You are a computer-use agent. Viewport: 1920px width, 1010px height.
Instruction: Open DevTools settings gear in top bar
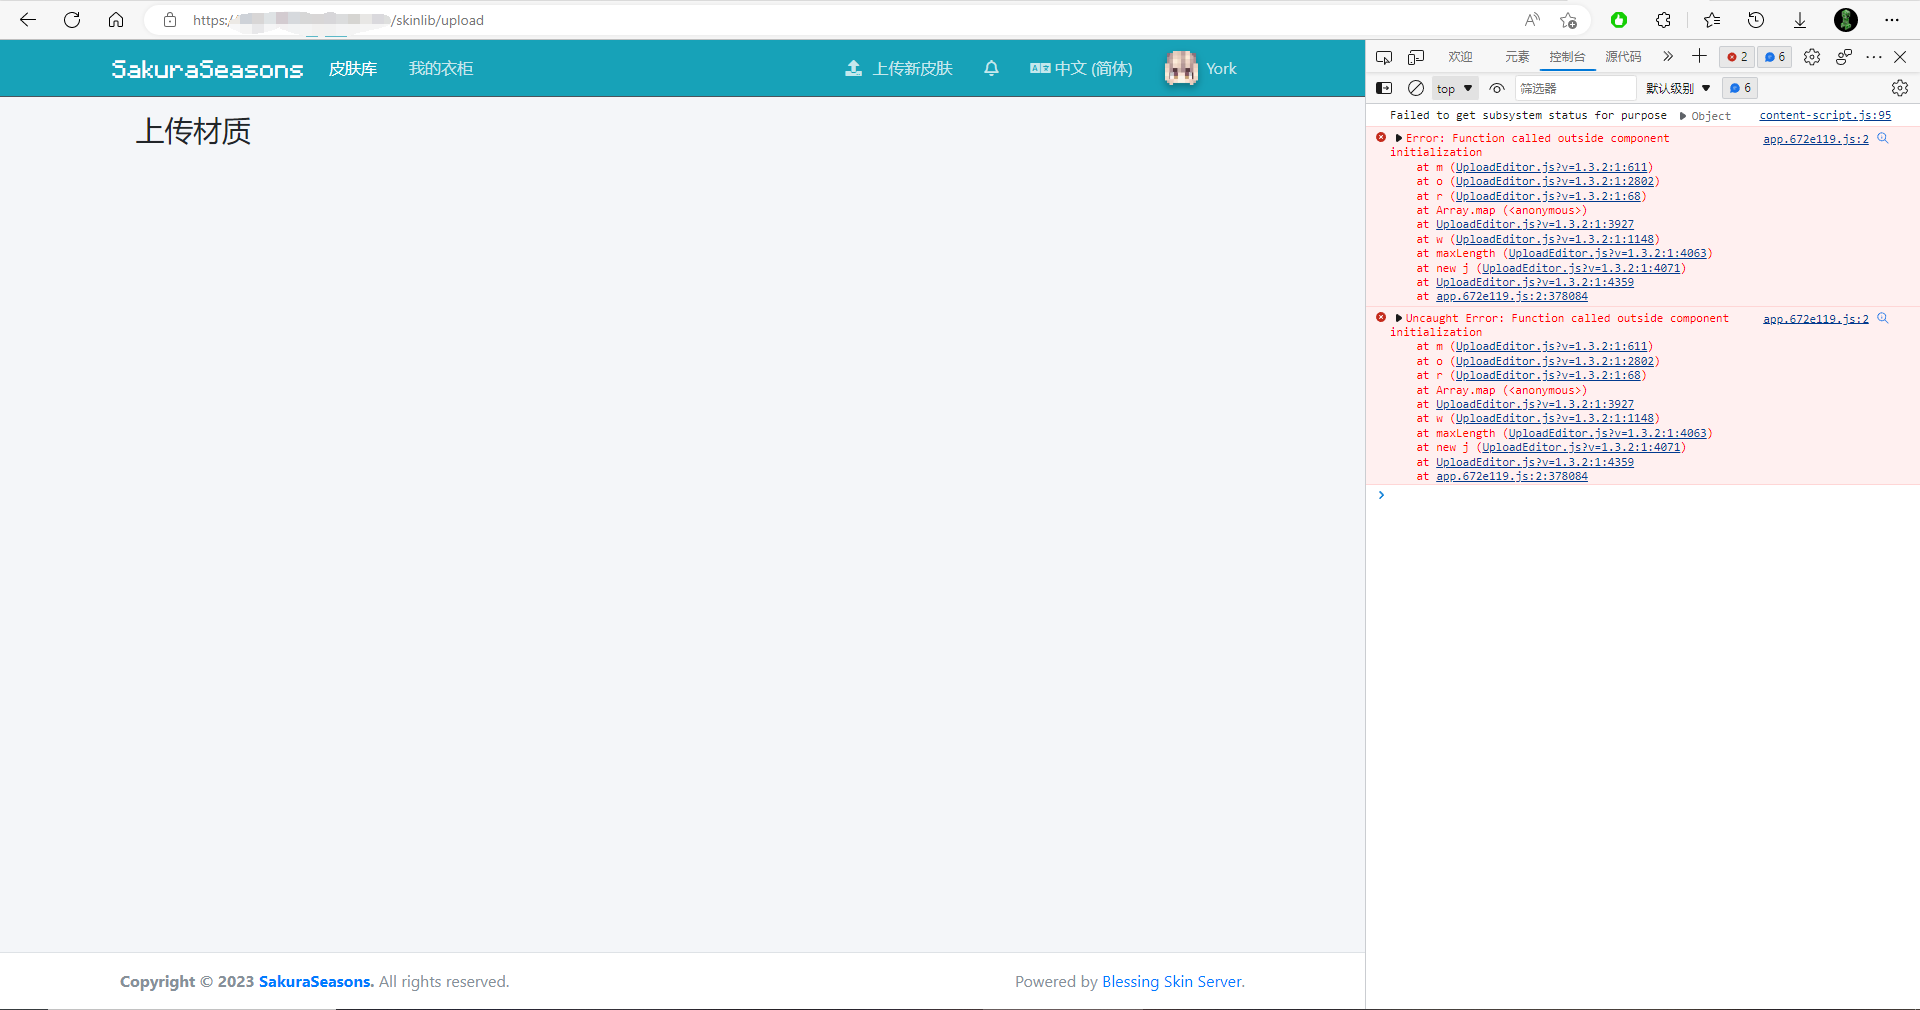coord(1812,57)
